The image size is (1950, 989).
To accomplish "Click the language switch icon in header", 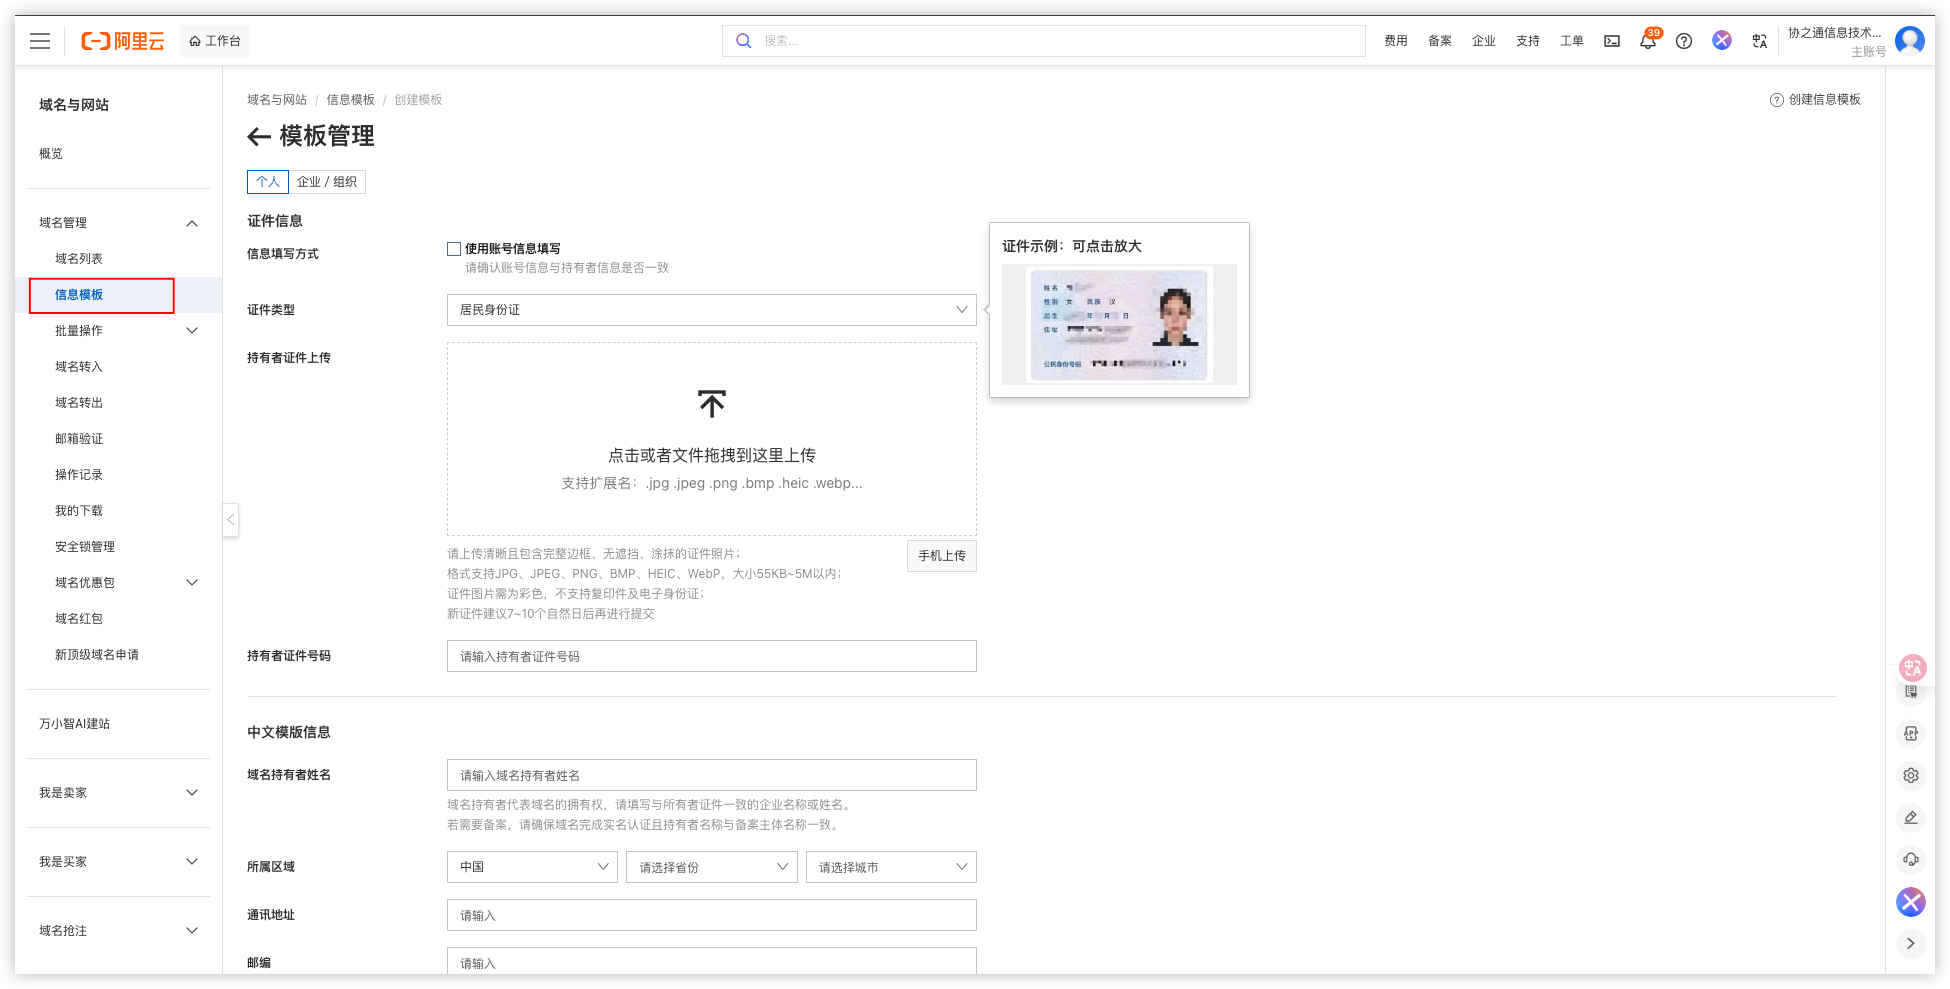I will coord(1759,41).
